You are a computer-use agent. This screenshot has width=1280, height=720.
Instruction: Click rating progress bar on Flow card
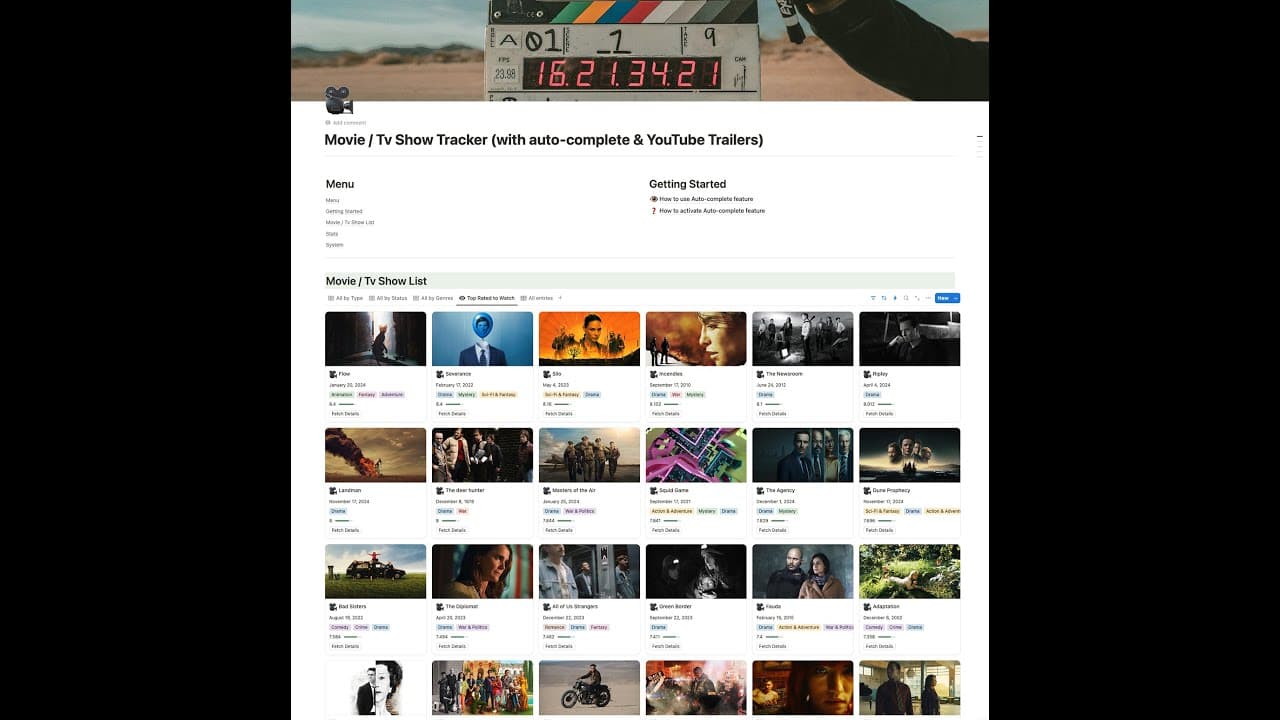[x=346, y=404]
